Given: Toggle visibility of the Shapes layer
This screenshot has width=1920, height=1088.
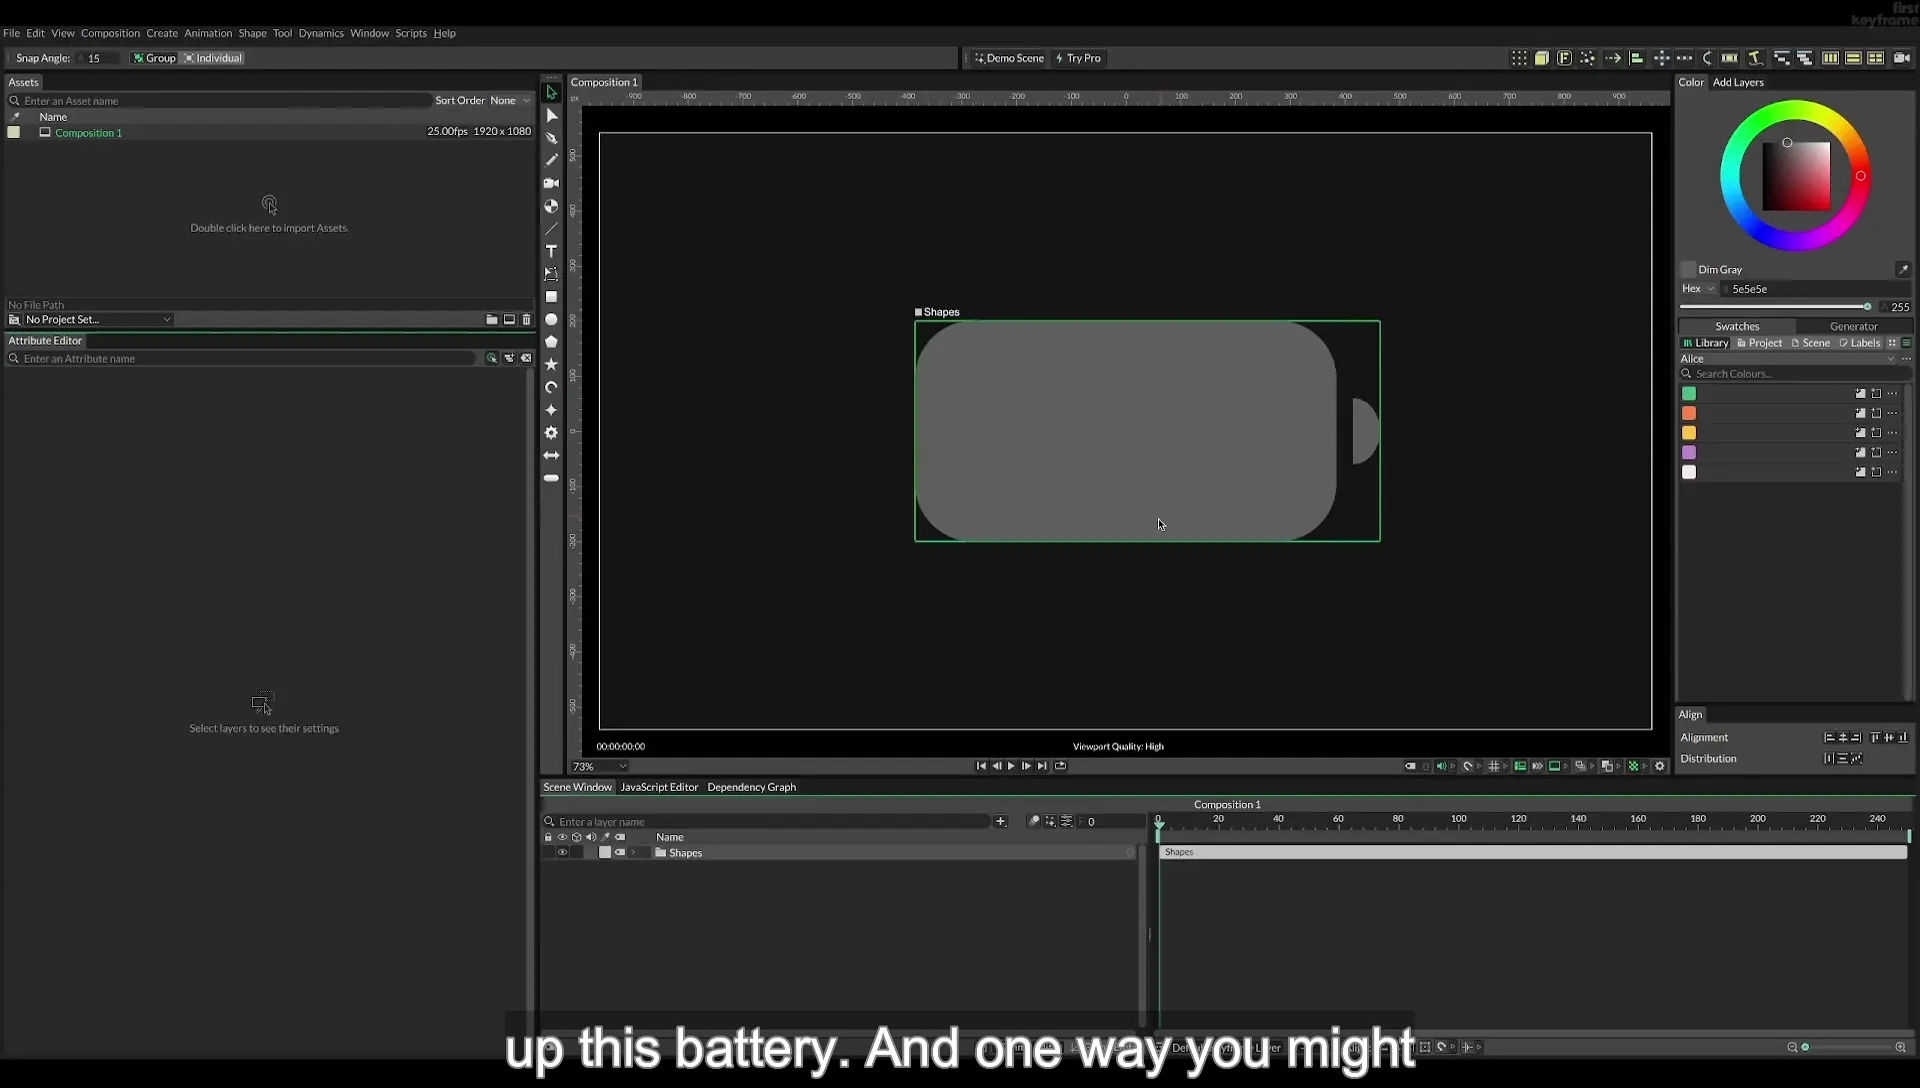Looking at the screenshot, I should [562, 853].
